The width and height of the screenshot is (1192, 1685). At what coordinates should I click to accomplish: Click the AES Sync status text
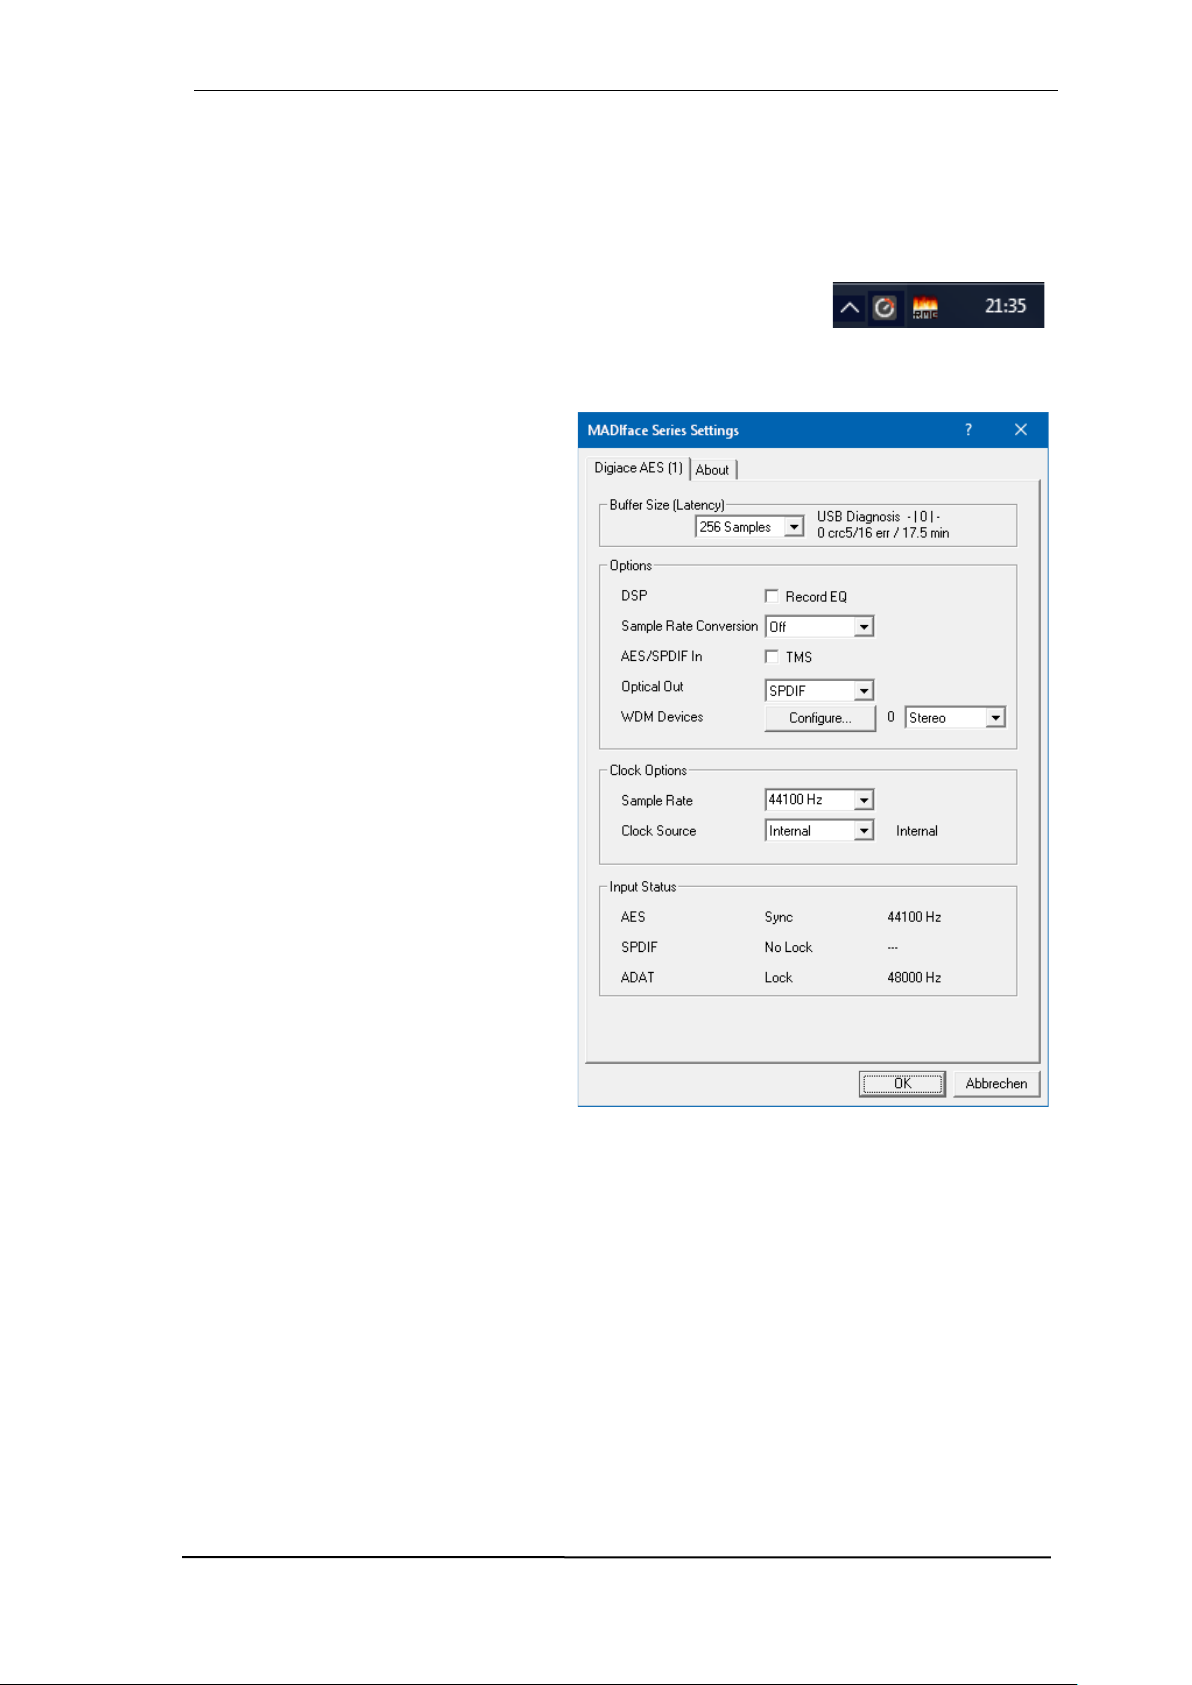pos(779,917)
